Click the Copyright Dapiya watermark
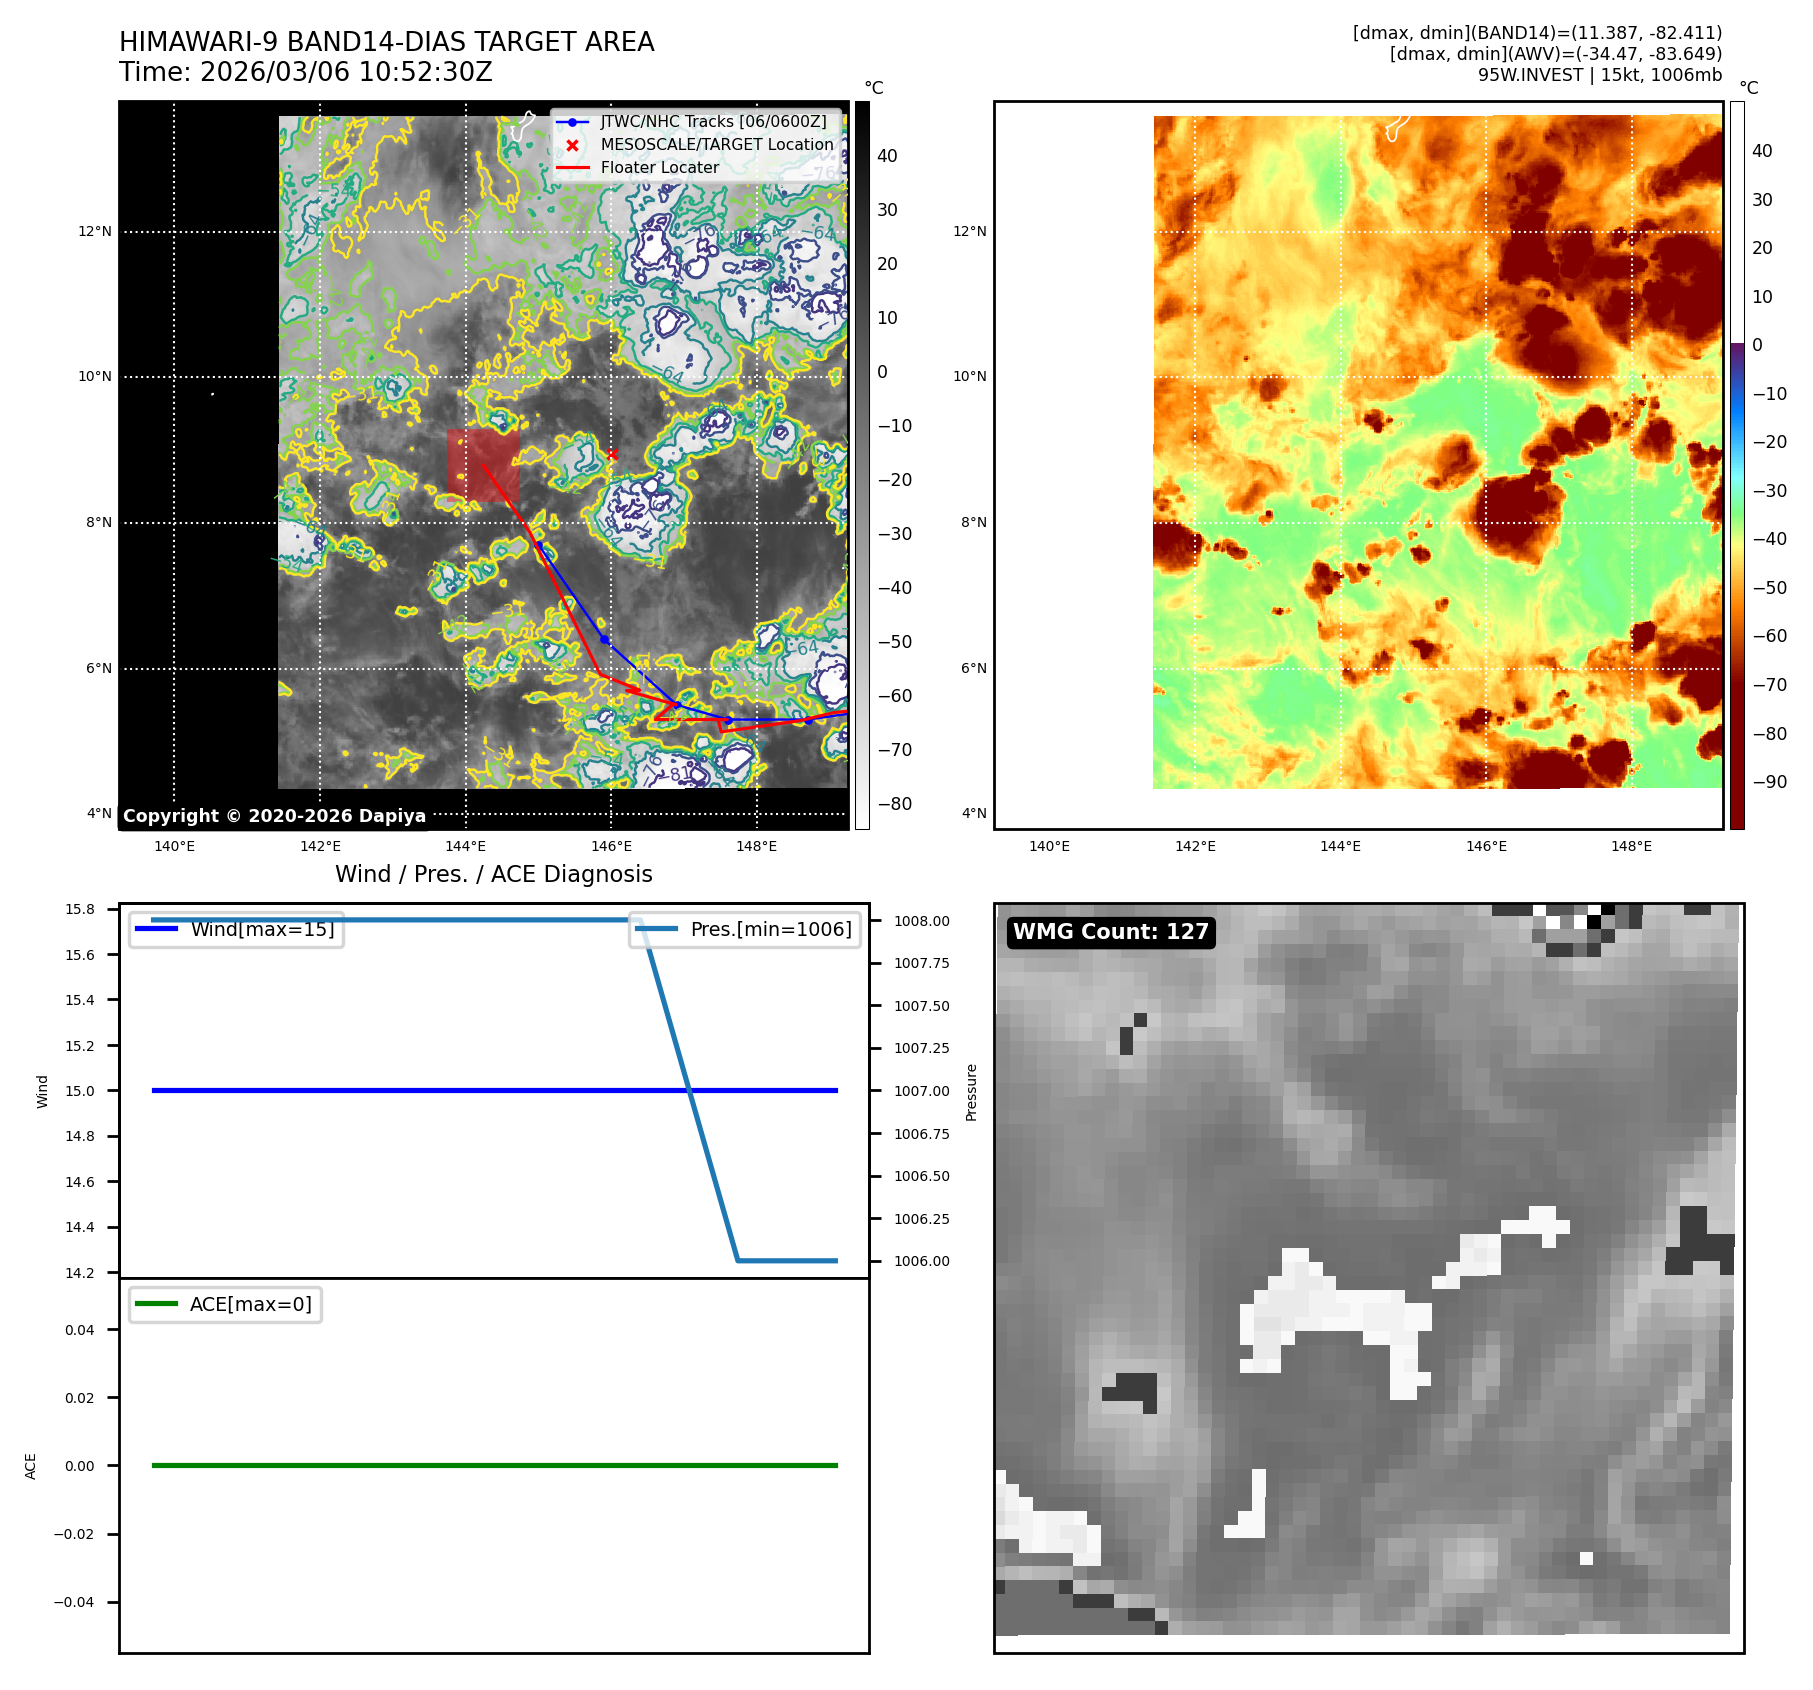The height and width of the screenshot is (1690, 1813). (x=274, y=816)
